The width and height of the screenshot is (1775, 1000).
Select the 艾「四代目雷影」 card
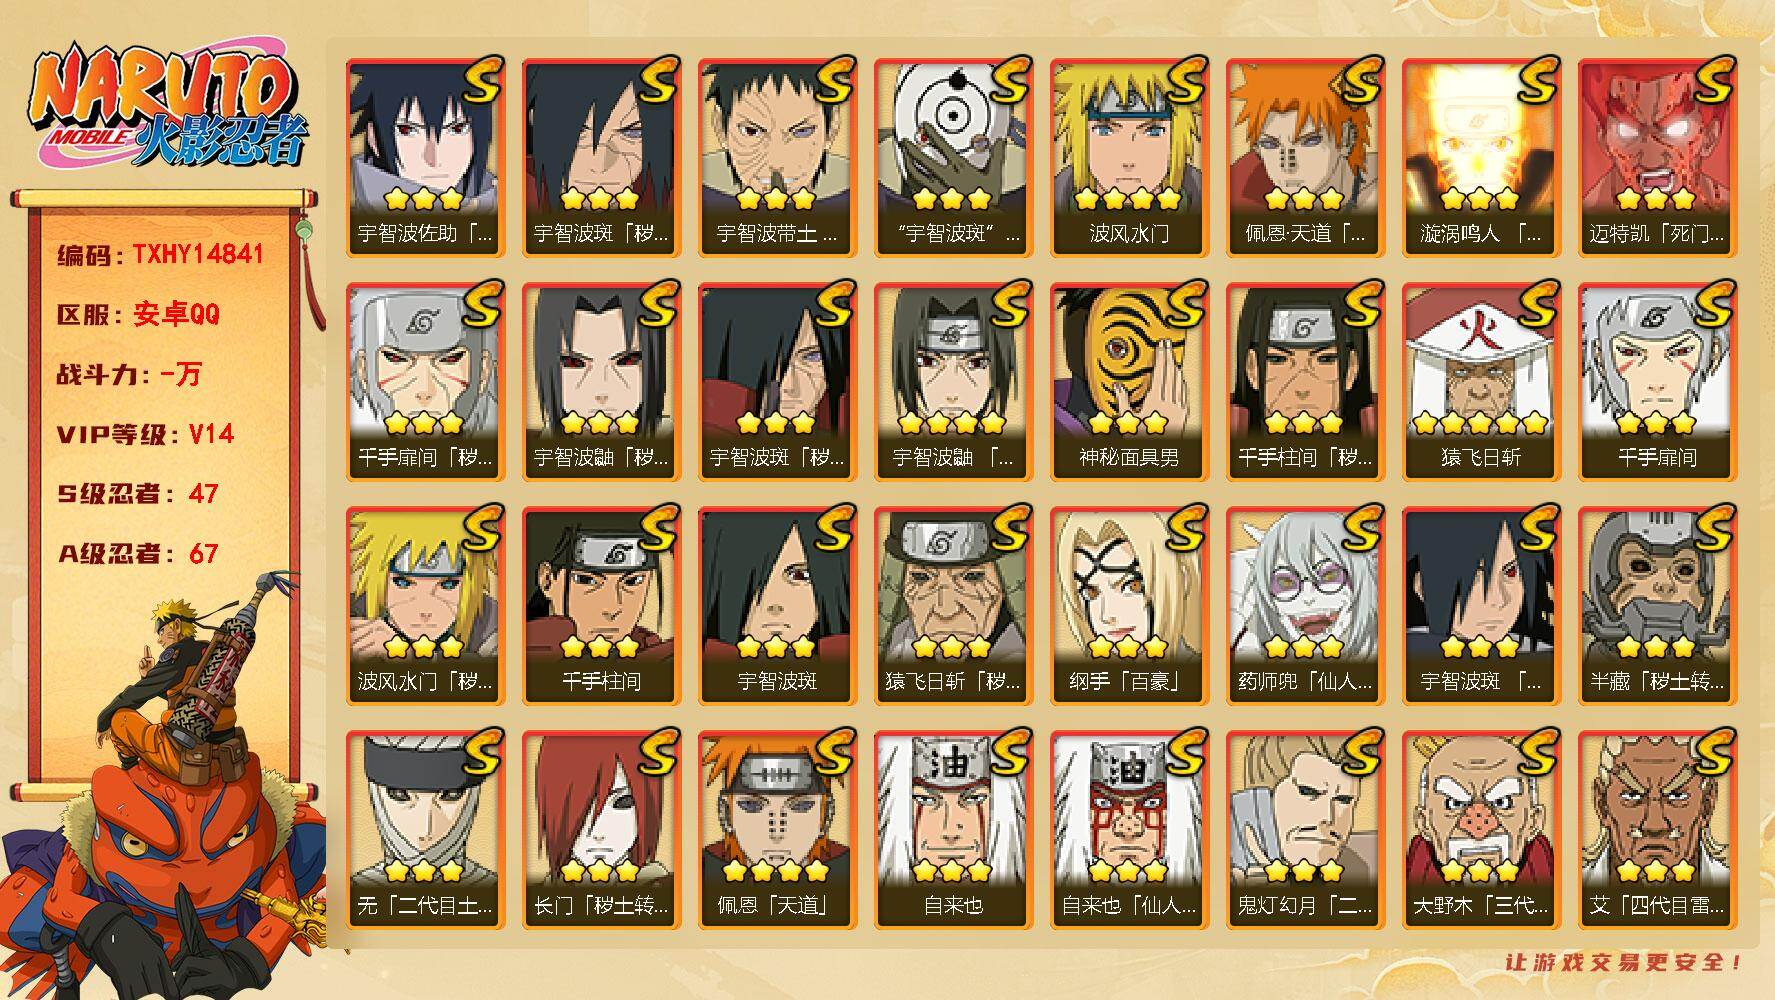click(x=1656, y=829)
